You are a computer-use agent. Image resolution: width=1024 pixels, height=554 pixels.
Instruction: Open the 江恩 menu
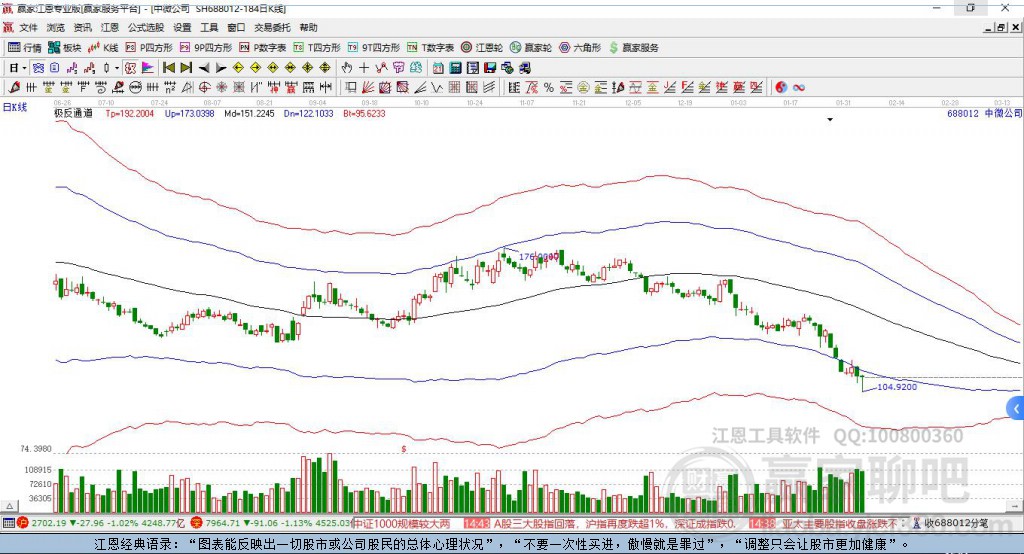110,27
